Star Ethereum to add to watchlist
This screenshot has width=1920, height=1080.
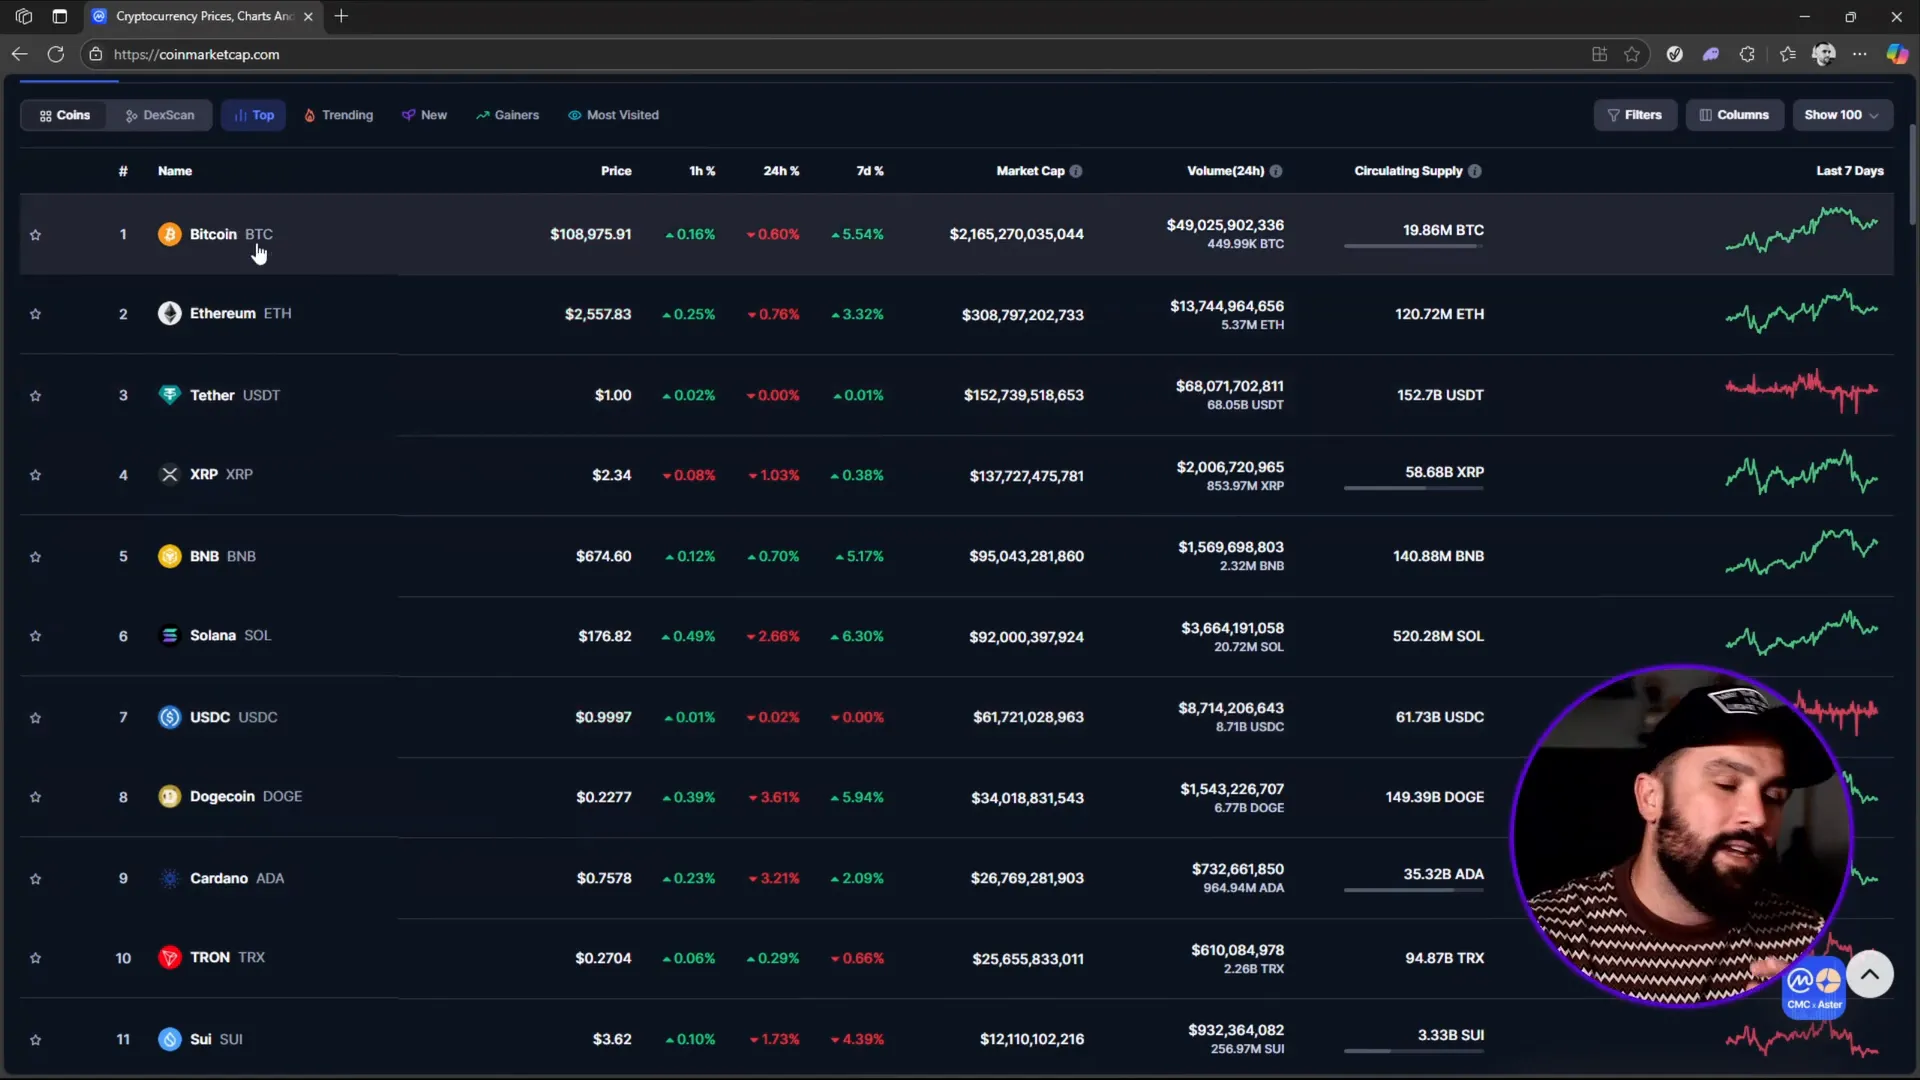(x=35, y=314)
